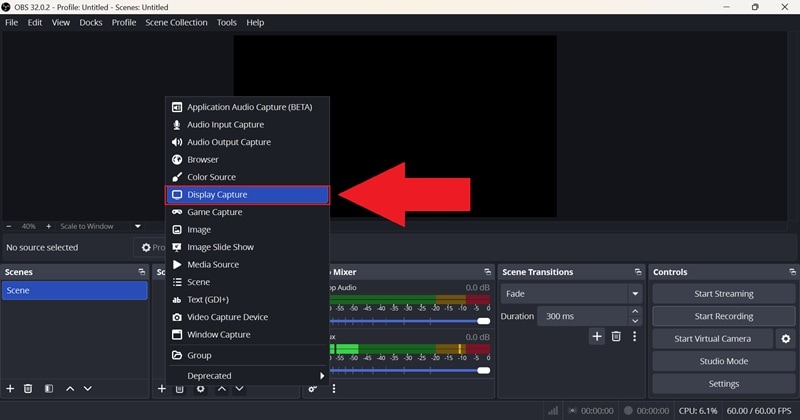
Task: Expand the Deprecated submenu
Action: pos(247,376)
